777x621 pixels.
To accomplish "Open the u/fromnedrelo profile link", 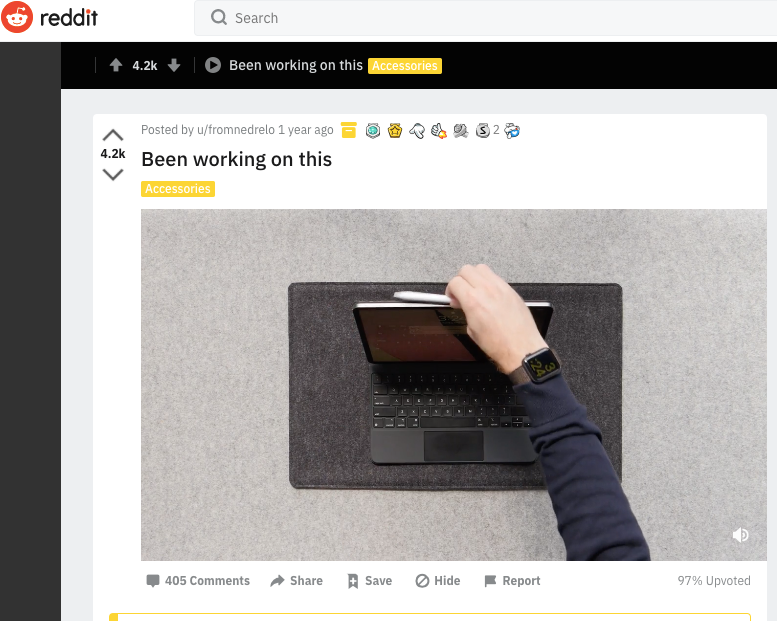I will pos(236,130).
